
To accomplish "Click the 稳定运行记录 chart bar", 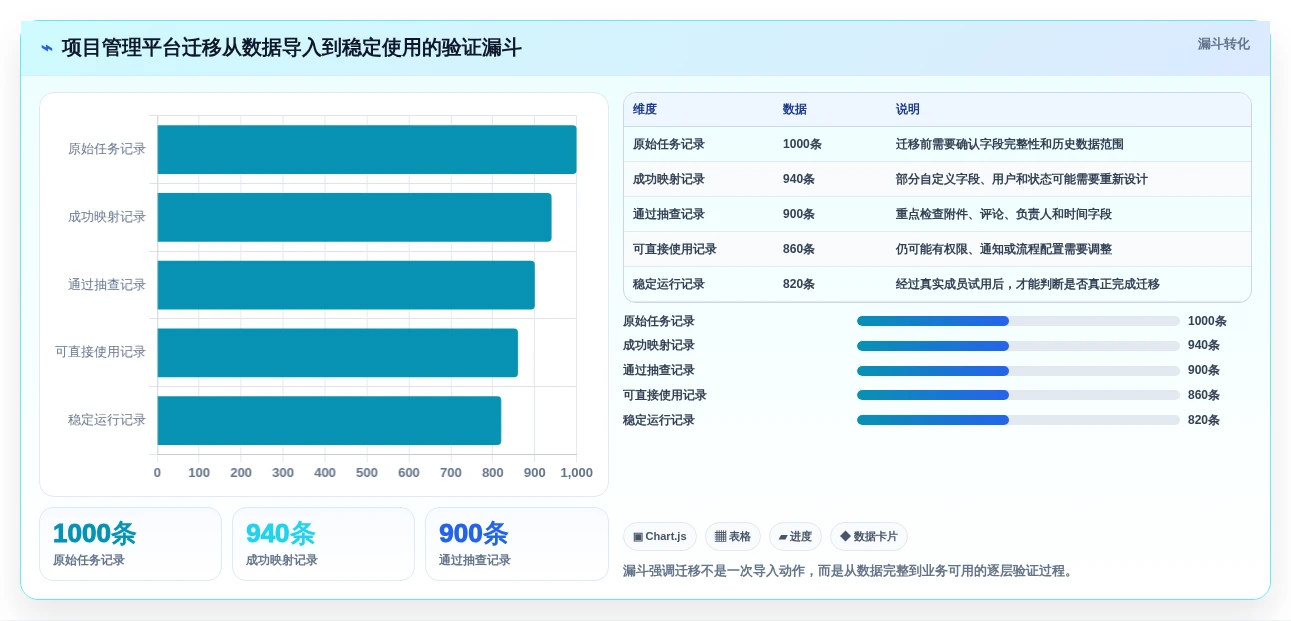I will point(329,420).
